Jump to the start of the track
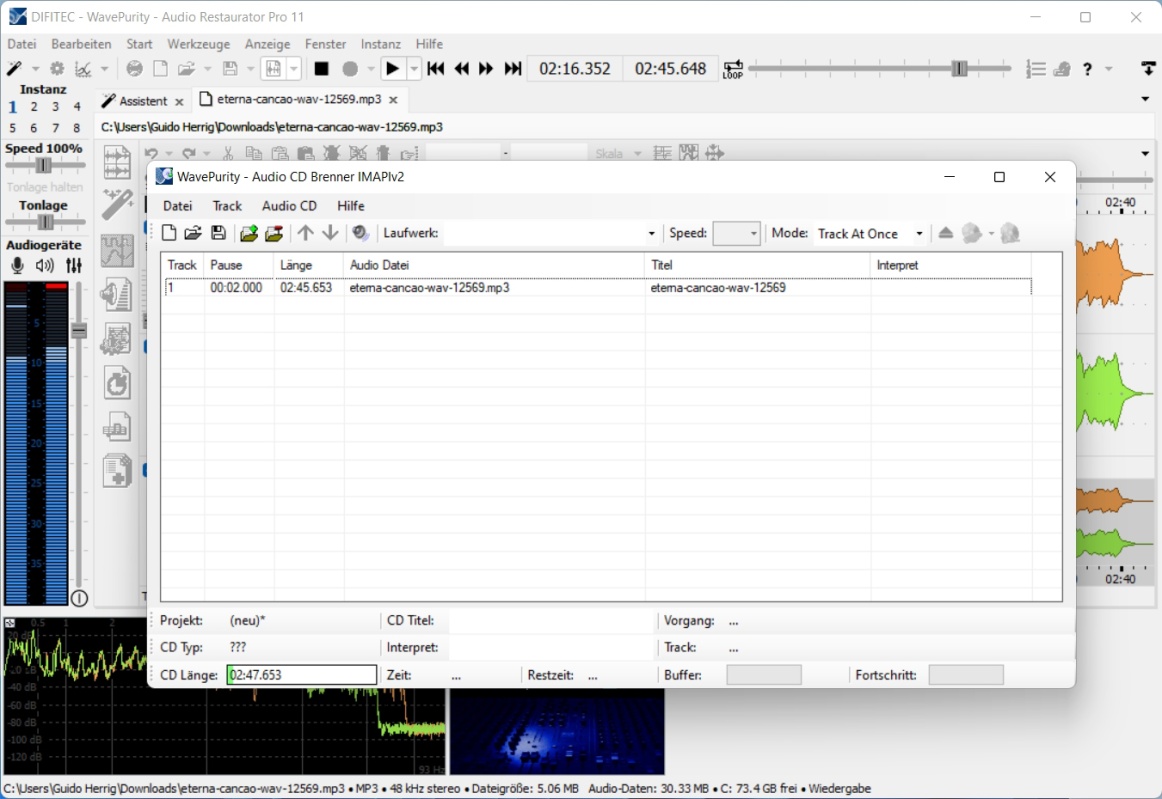The height and width of the screenshot is (799, 1162). (x=436, y=69)
